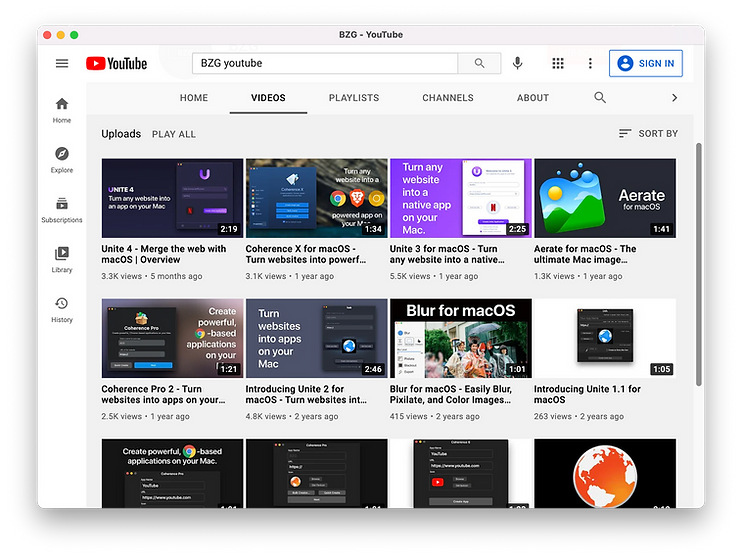
Task: Click title 'Coherence X for macOS'
Action: pos(306,254)
